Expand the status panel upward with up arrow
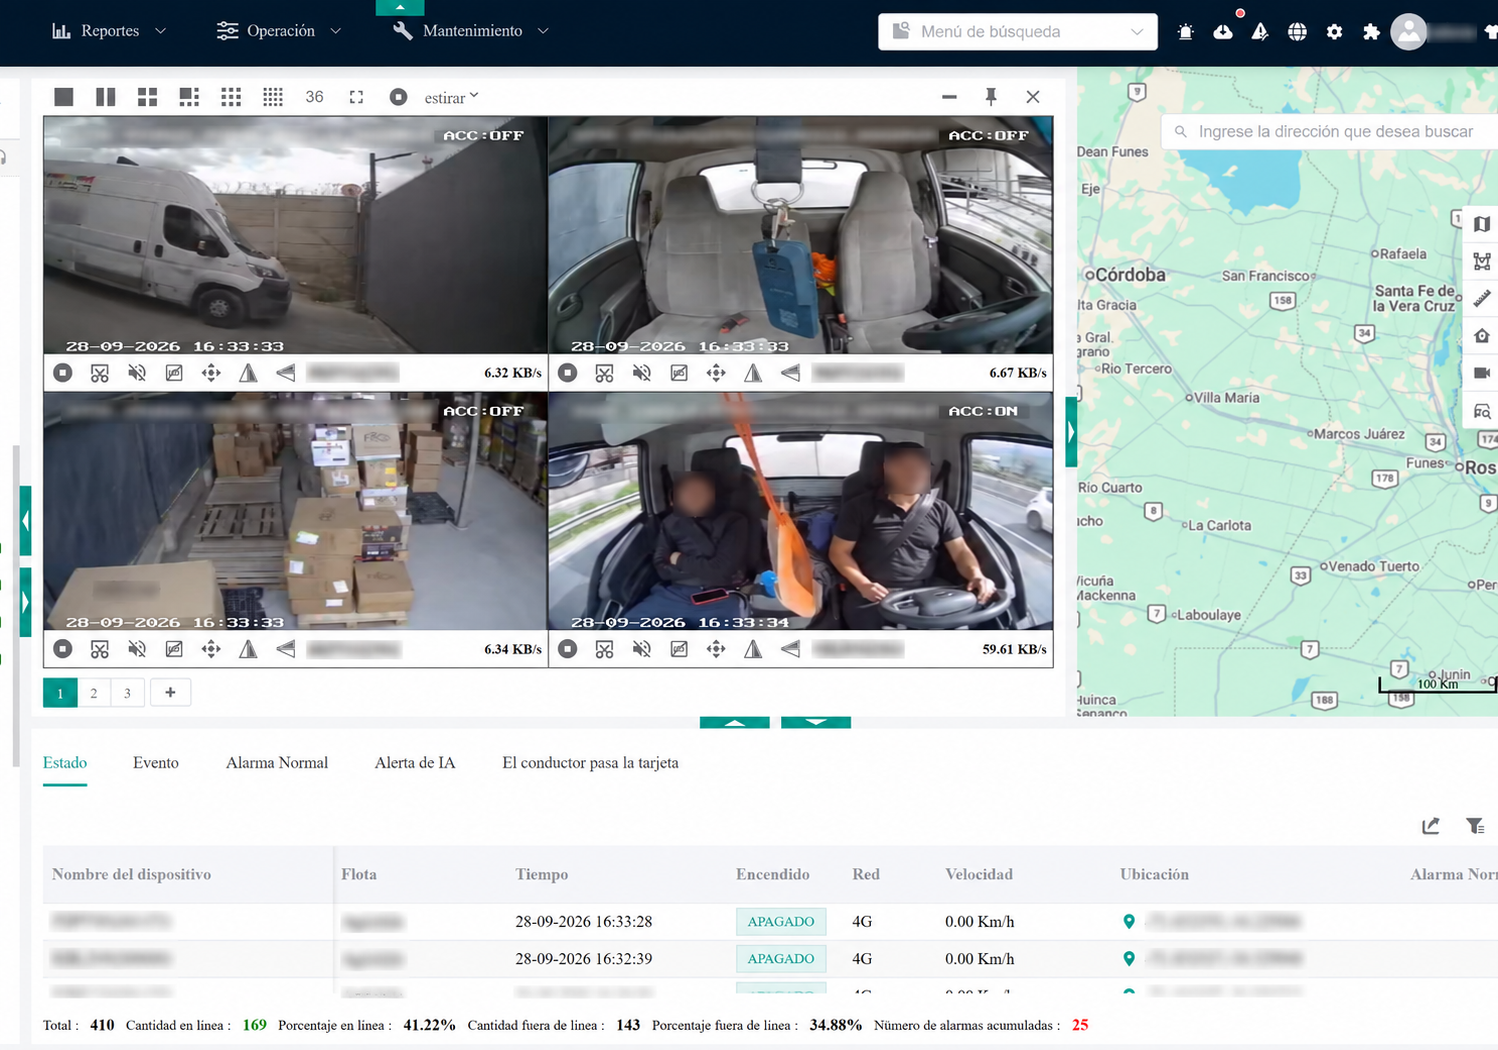Screen dimensions: 1498x1050 735,722
